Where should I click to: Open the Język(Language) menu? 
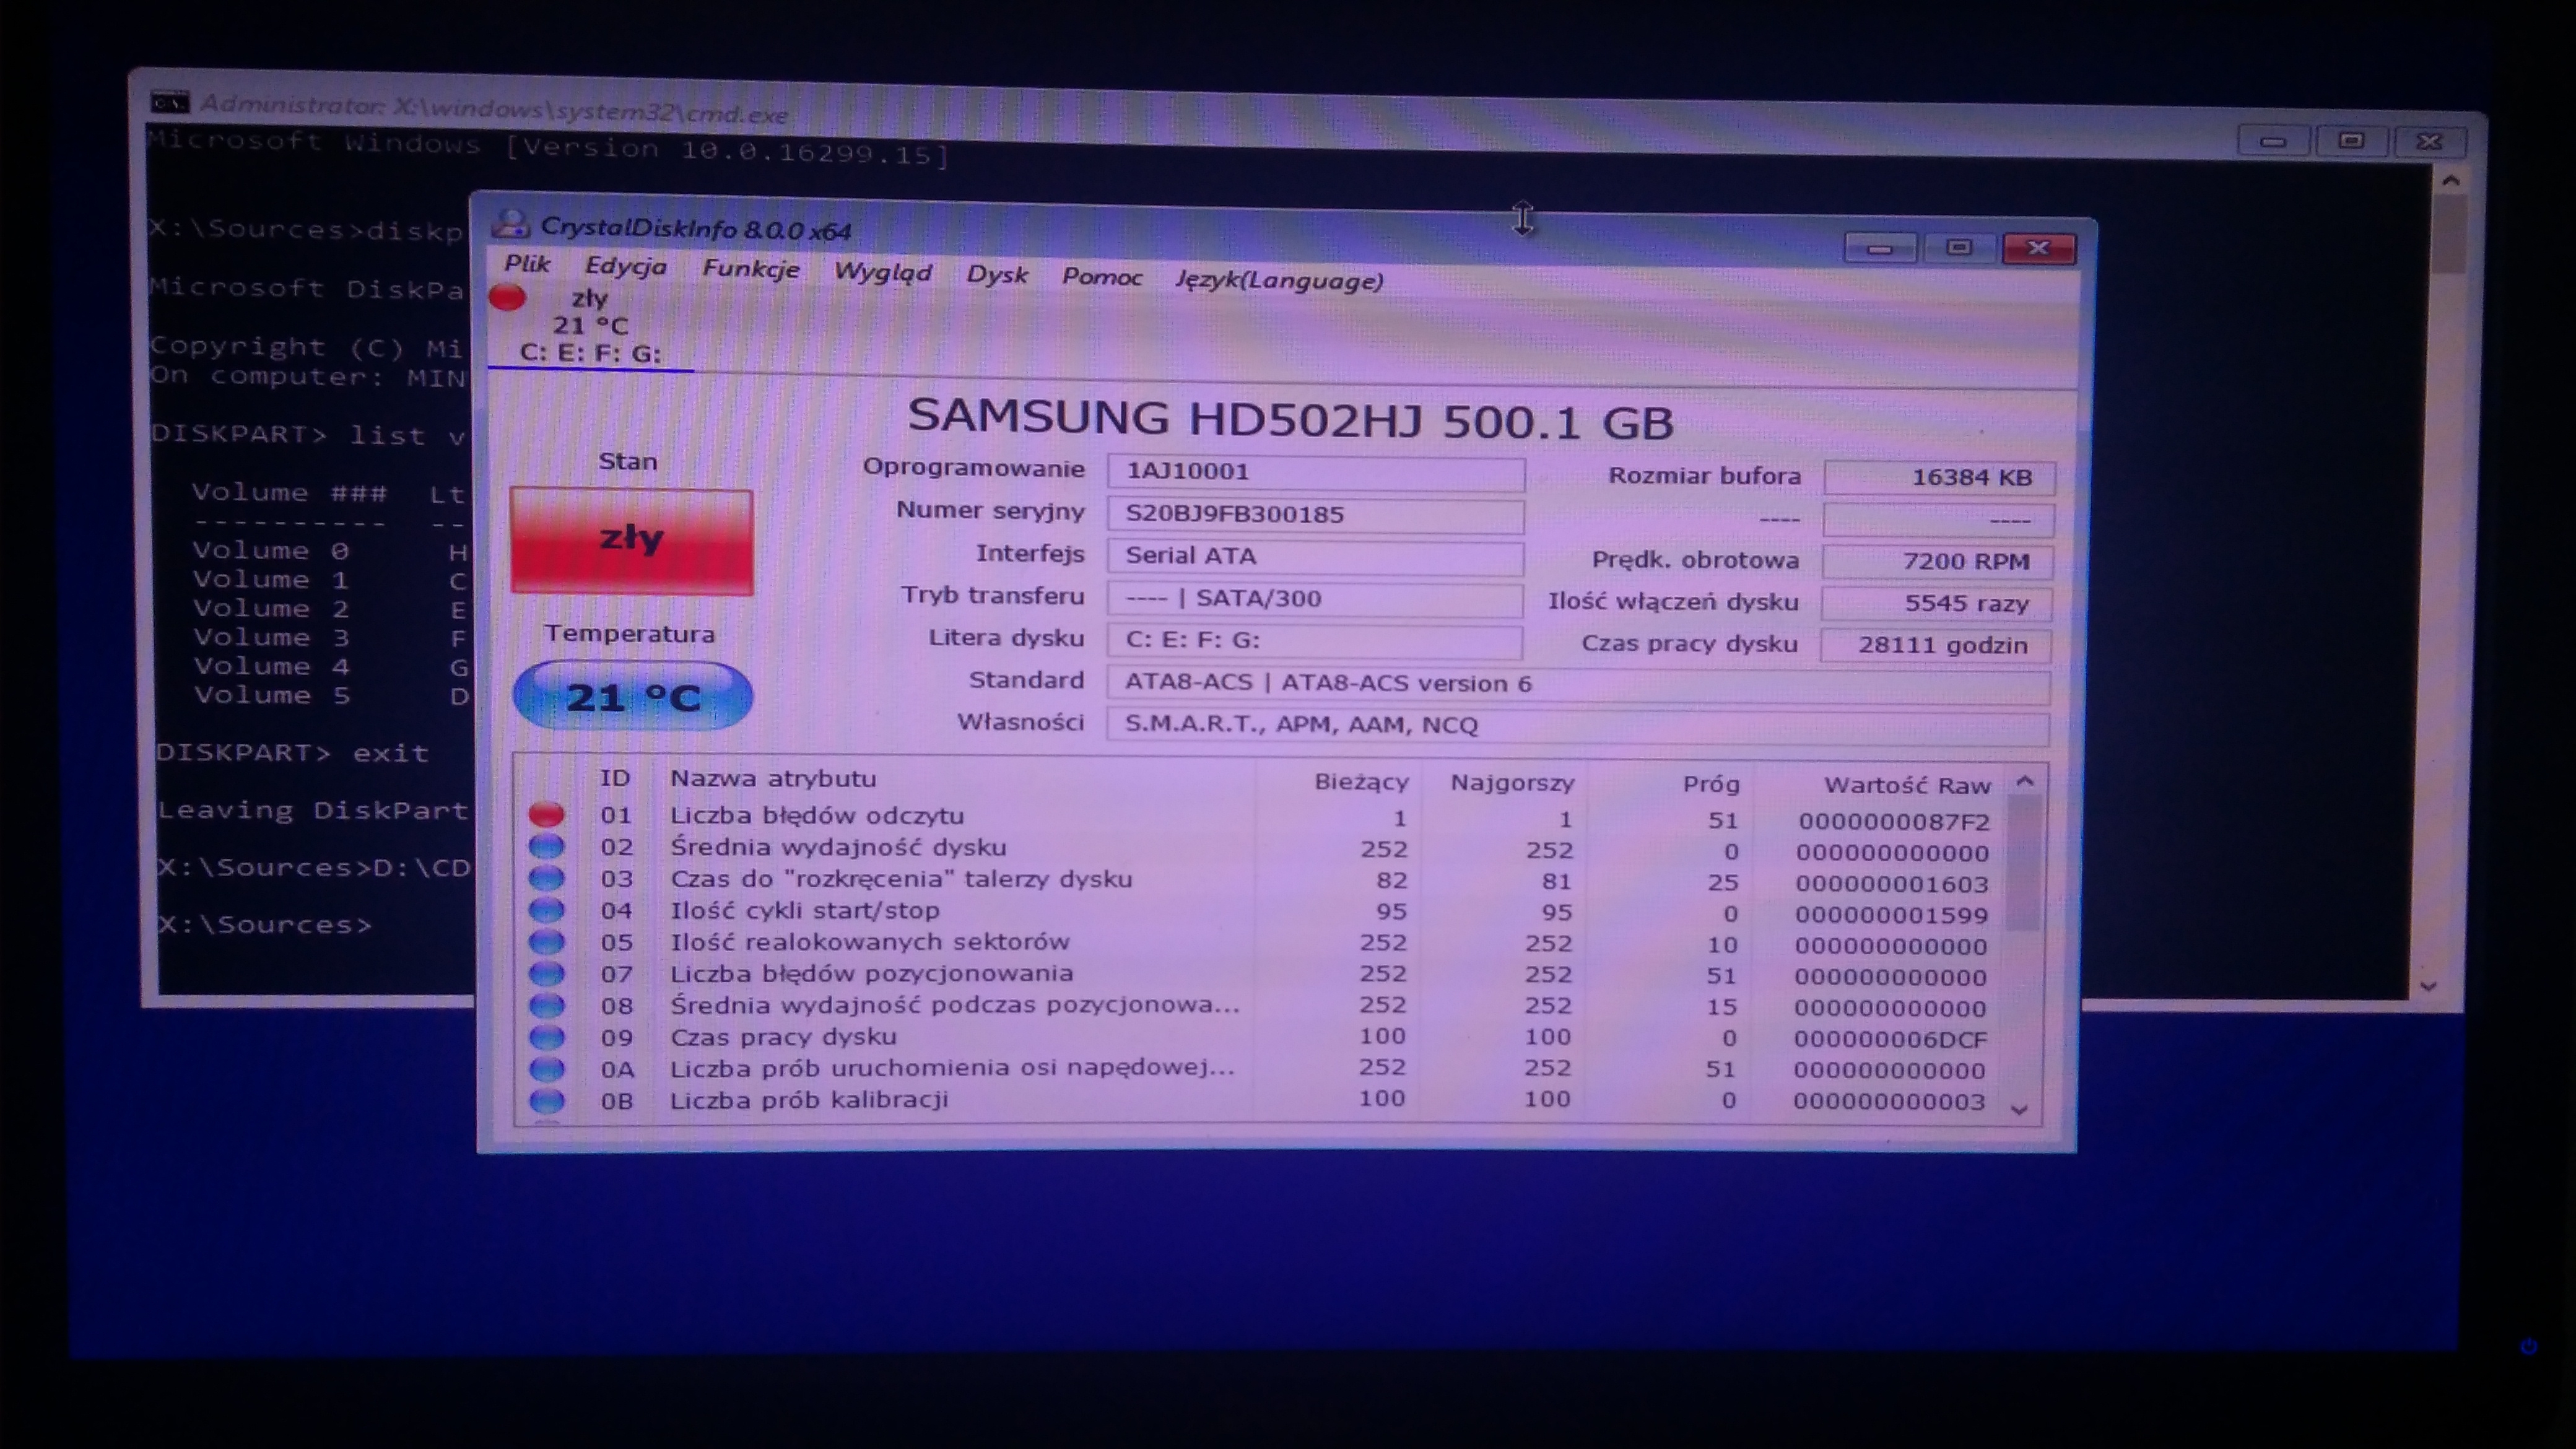[x=1279, y=280]
